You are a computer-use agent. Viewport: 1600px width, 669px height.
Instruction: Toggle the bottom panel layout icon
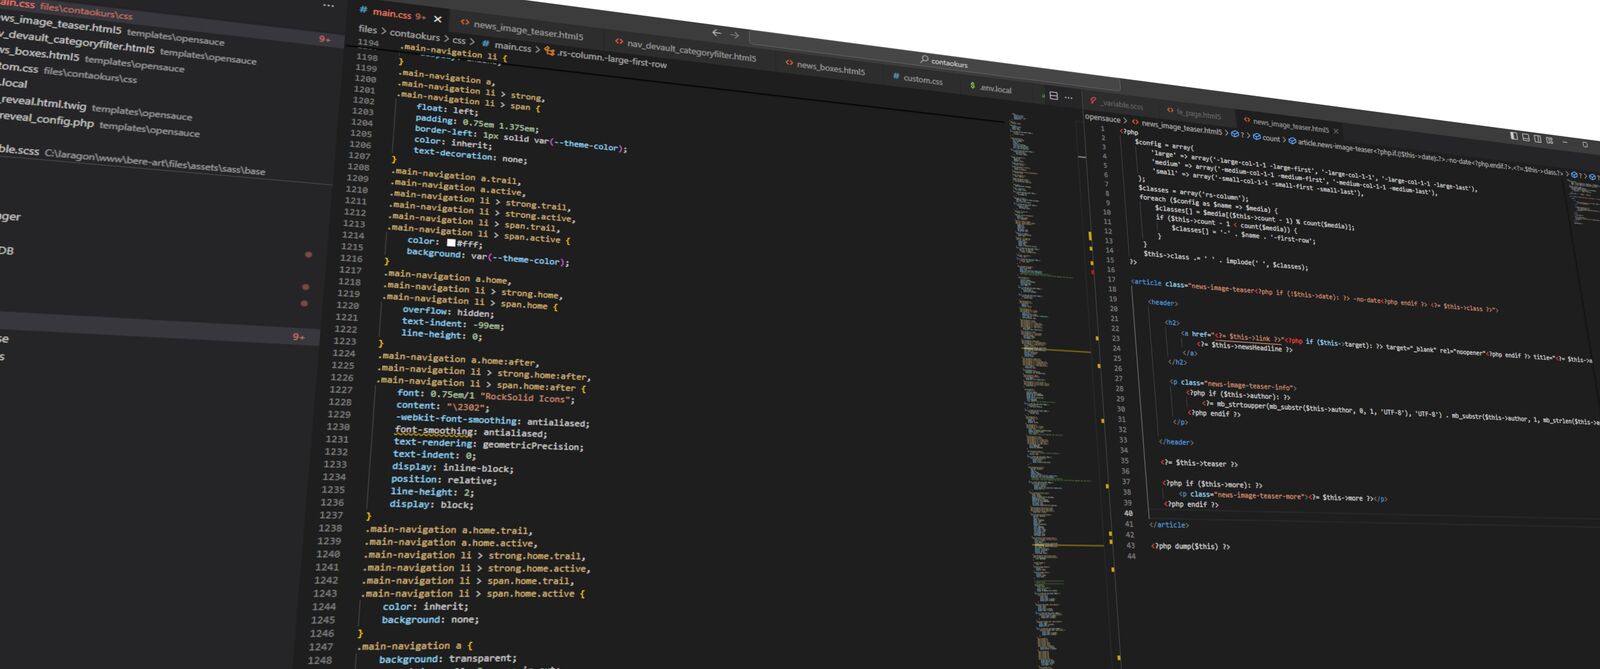1526,138
